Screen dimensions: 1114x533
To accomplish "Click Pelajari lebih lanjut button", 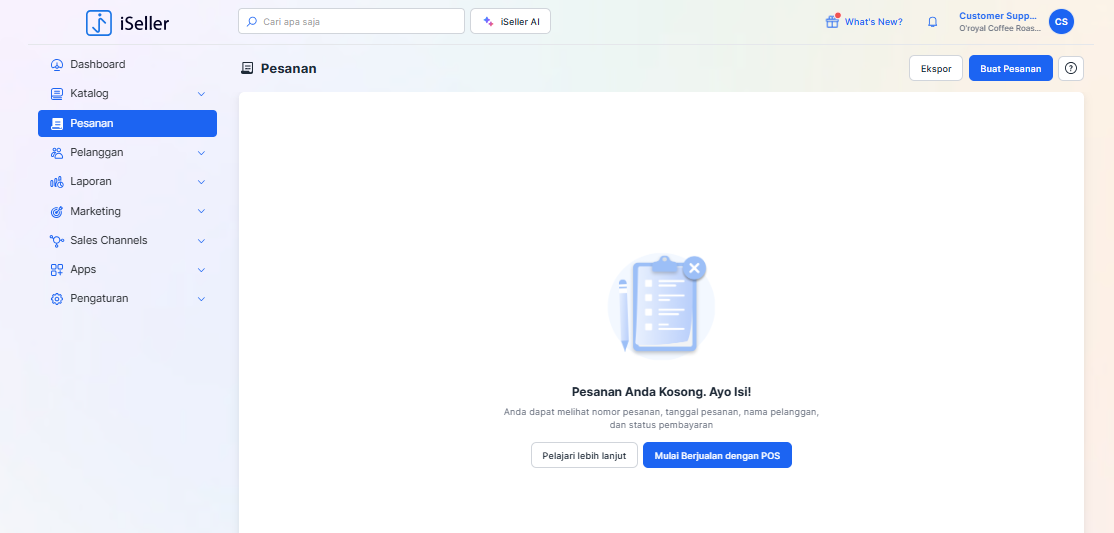I will point(584,455).
